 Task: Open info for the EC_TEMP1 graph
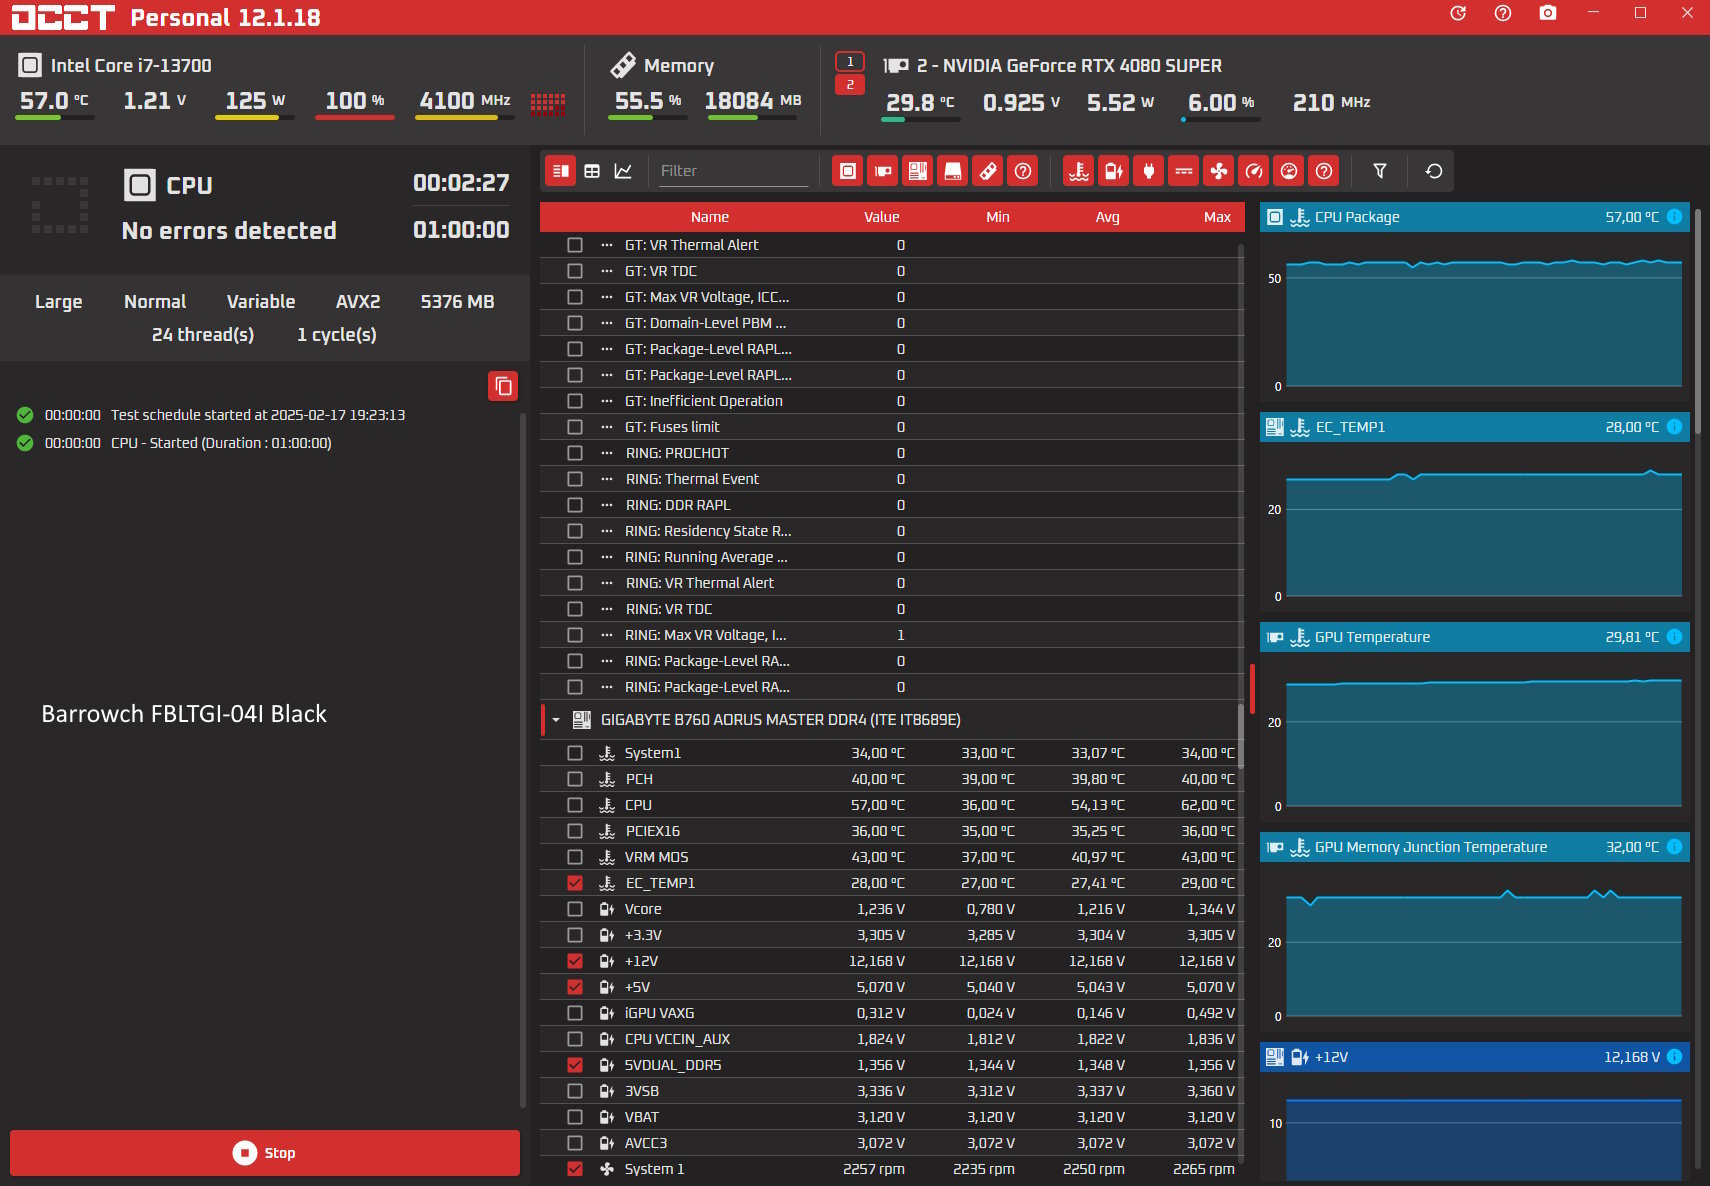[x=1675, y=427]
